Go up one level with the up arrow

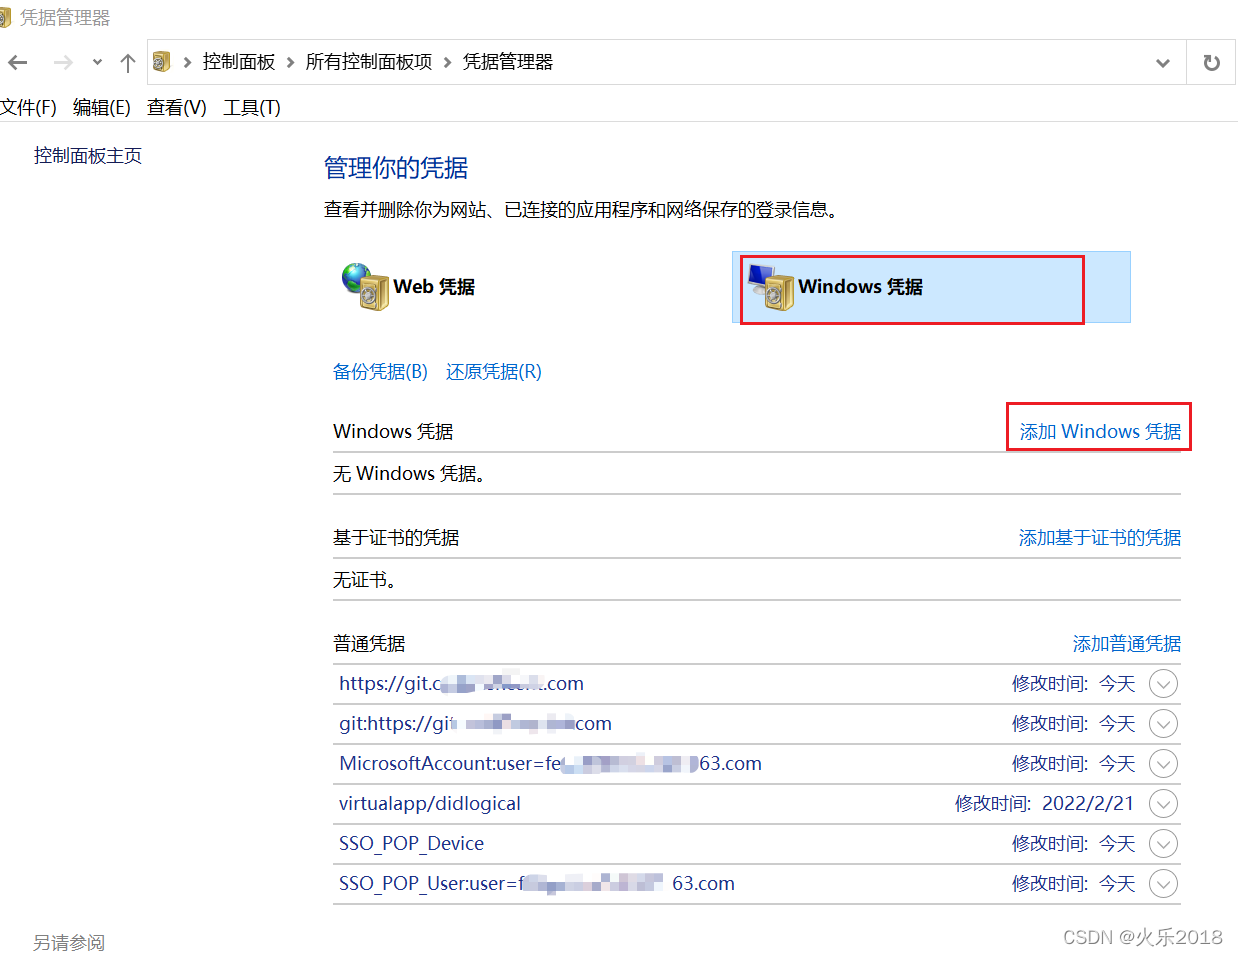pyautogui.click(x=128, y=63)
